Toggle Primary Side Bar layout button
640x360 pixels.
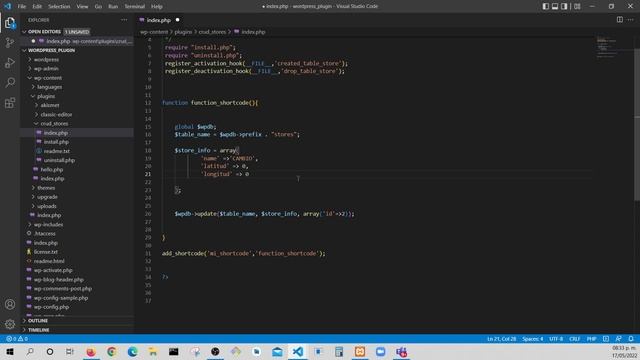coord(546,7)
